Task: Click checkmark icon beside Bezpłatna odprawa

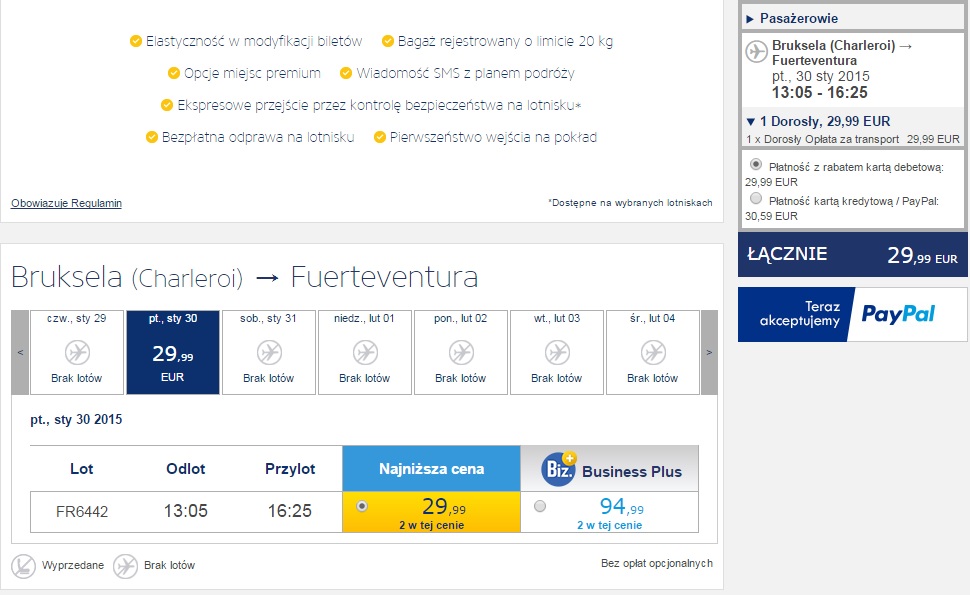Action: [x=152, y=137]
